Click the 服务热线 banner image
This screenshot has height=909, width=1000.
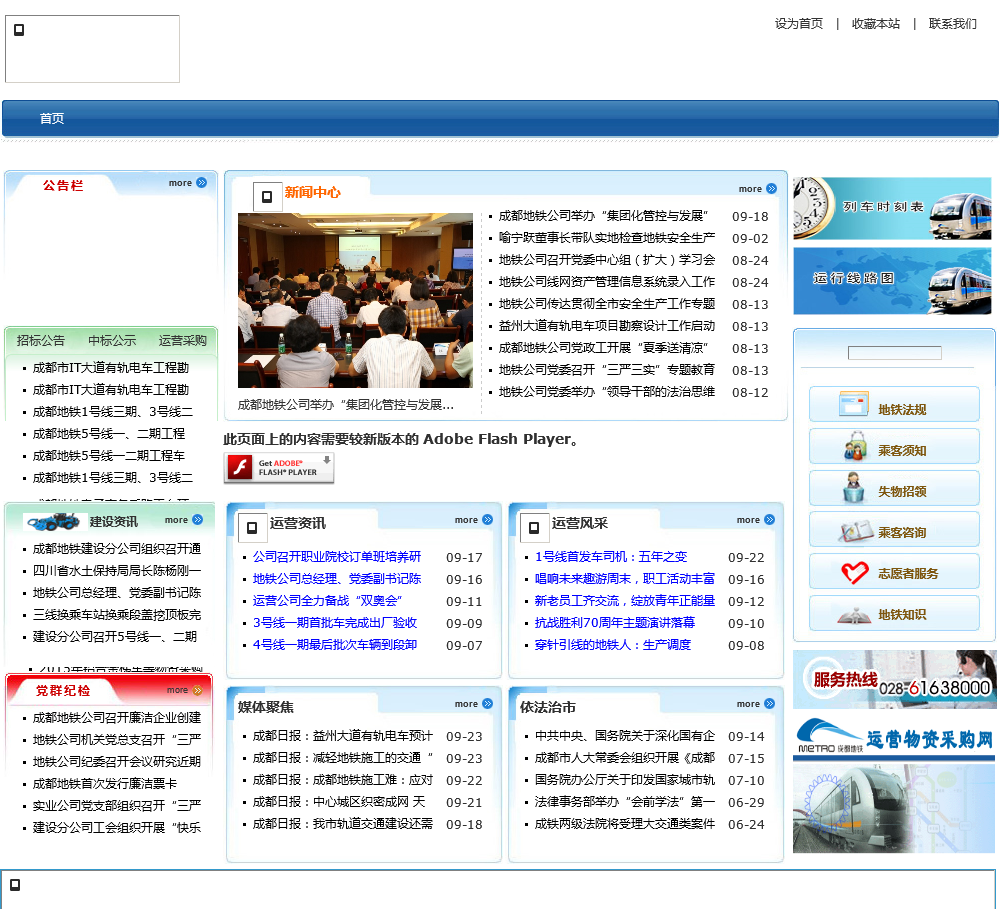pyautogui.click(x=894, y=679)
